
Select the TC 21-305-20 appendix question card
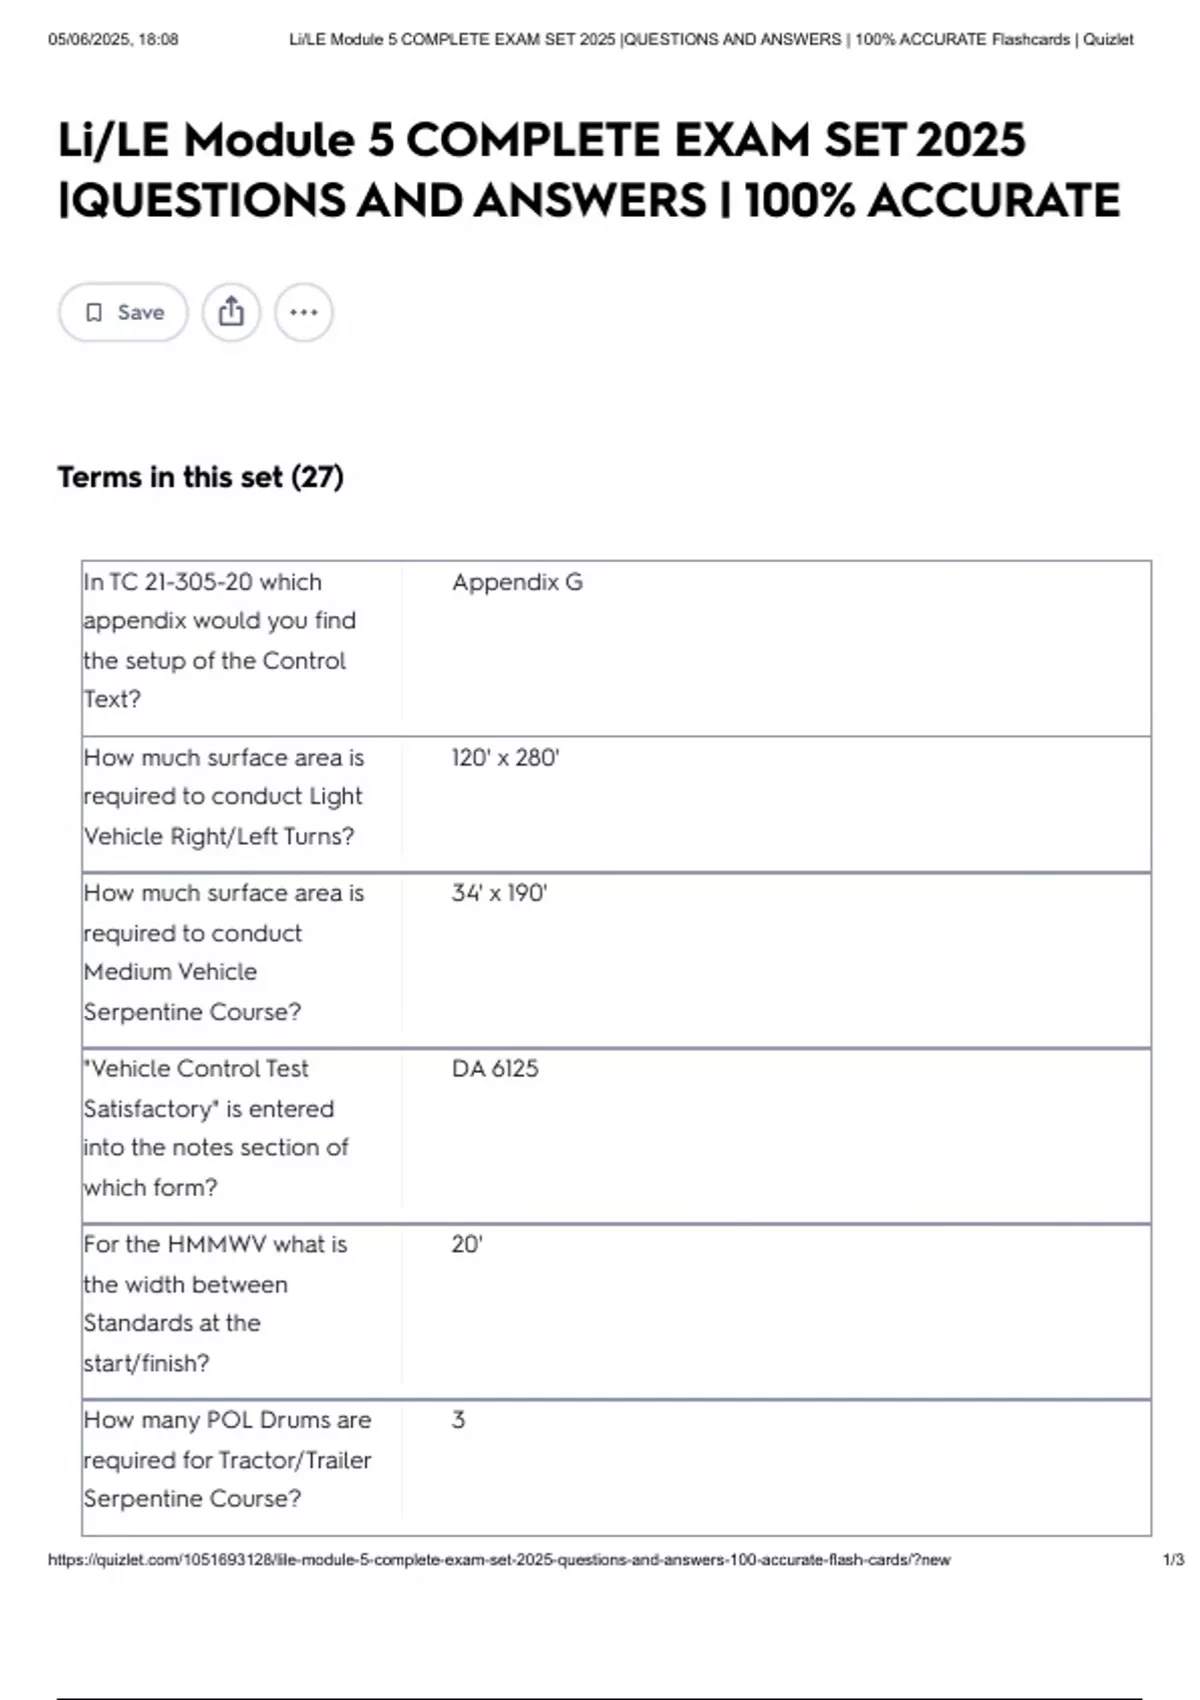[x=220, y=640]
